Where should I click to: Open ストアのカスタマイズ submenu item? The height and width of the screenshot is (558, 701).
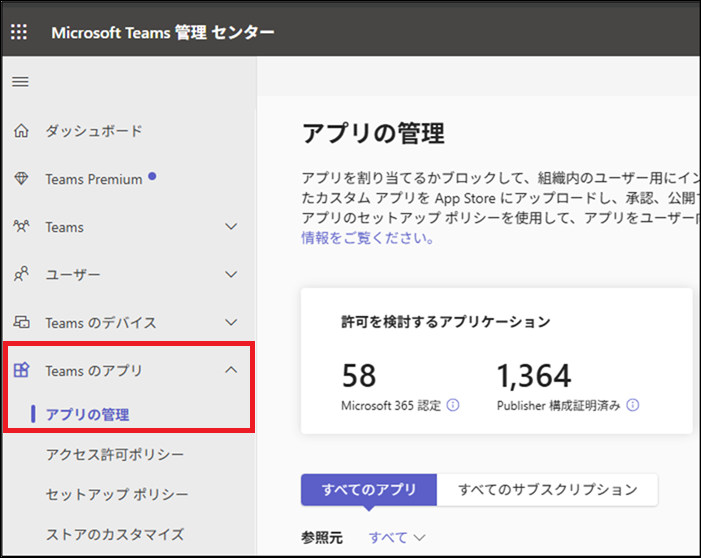(x=115, y=534)
